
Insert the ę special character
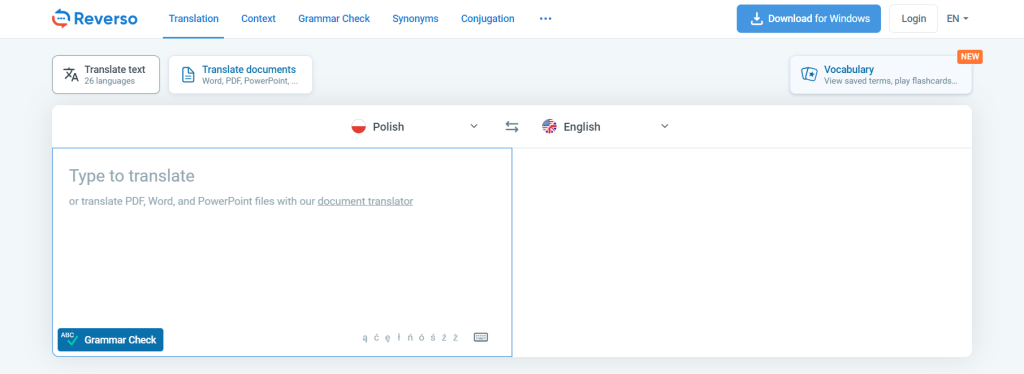[x=387, y=338]
